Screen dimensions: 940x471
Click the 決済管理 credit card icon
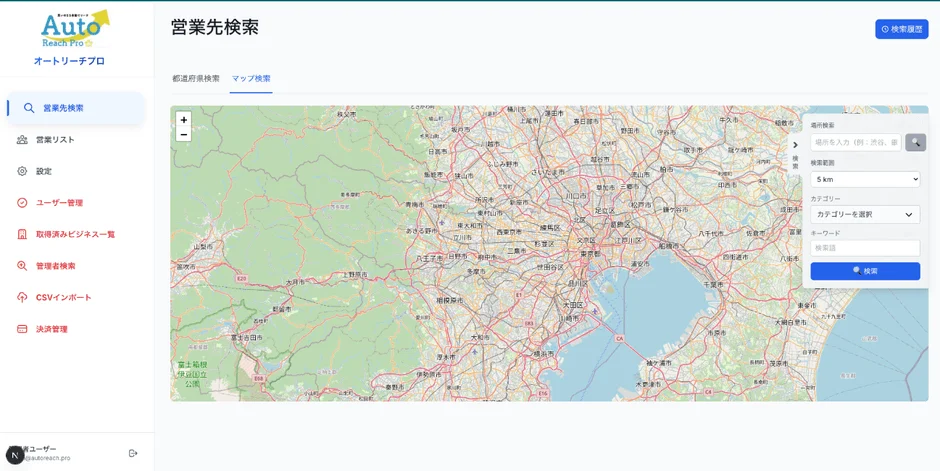[x=22, y=329]
